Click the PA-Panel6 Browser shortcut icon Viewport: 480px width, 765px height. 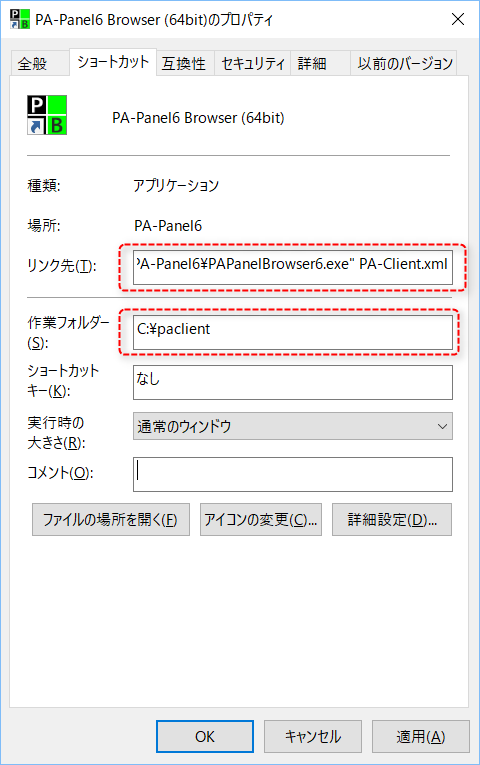(47, 115)
